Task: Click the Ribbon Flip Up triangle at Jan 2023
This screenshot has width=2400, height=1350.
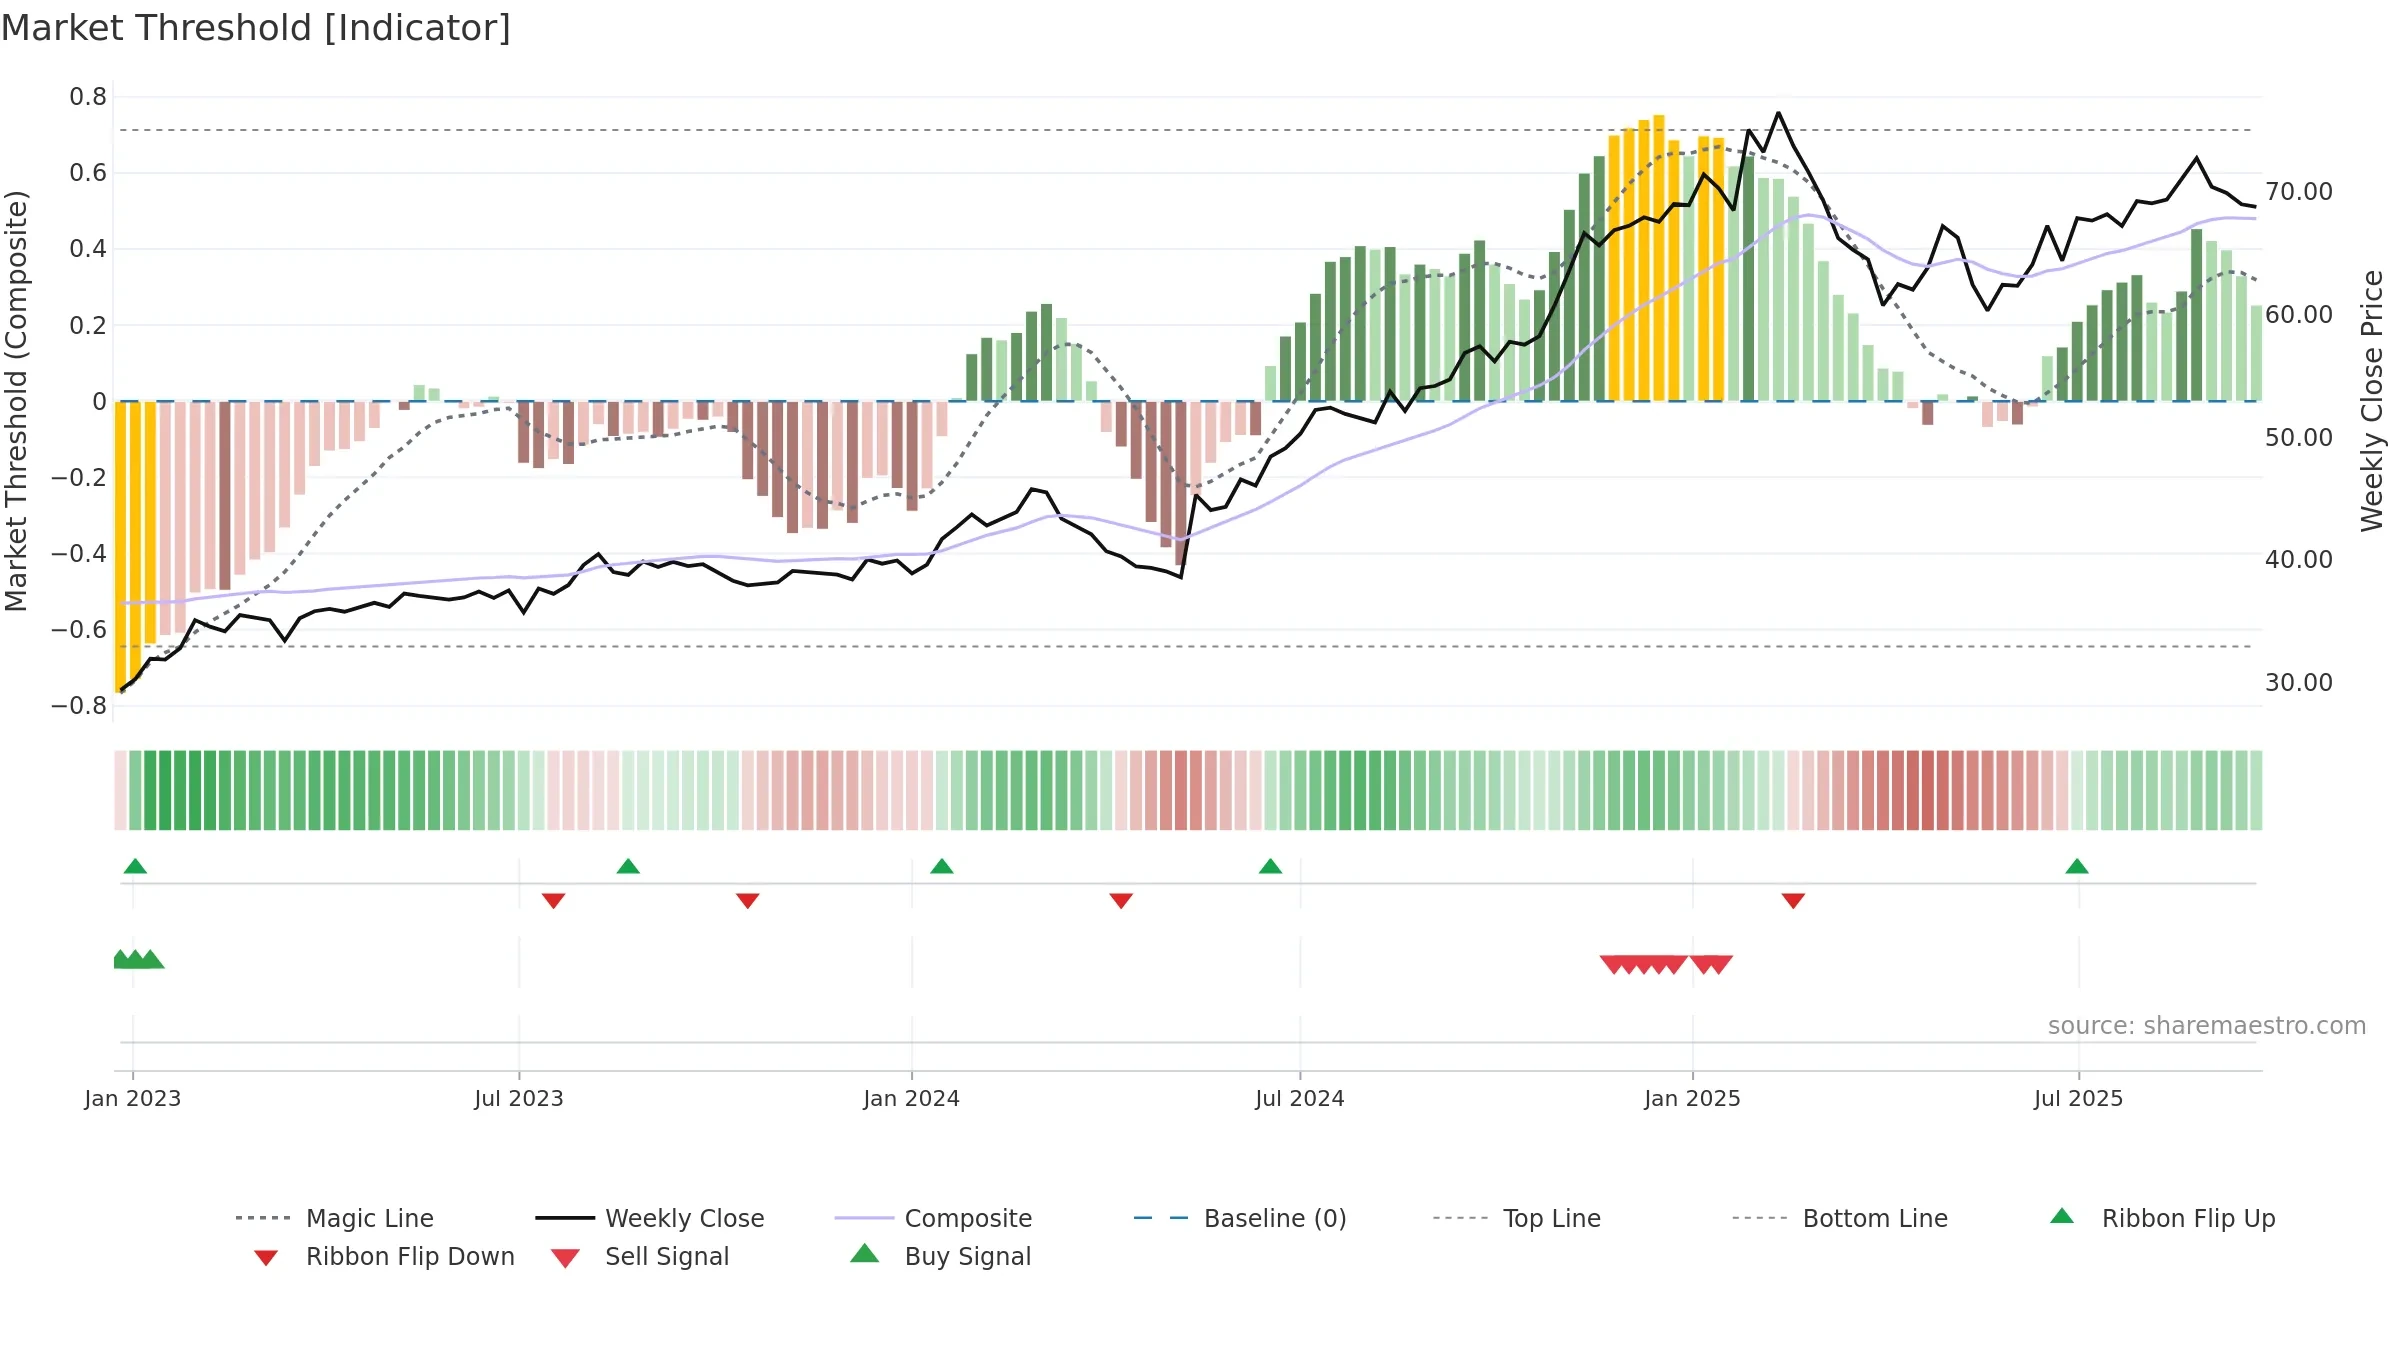Action: pyautogui.click(x=135, y=866)
